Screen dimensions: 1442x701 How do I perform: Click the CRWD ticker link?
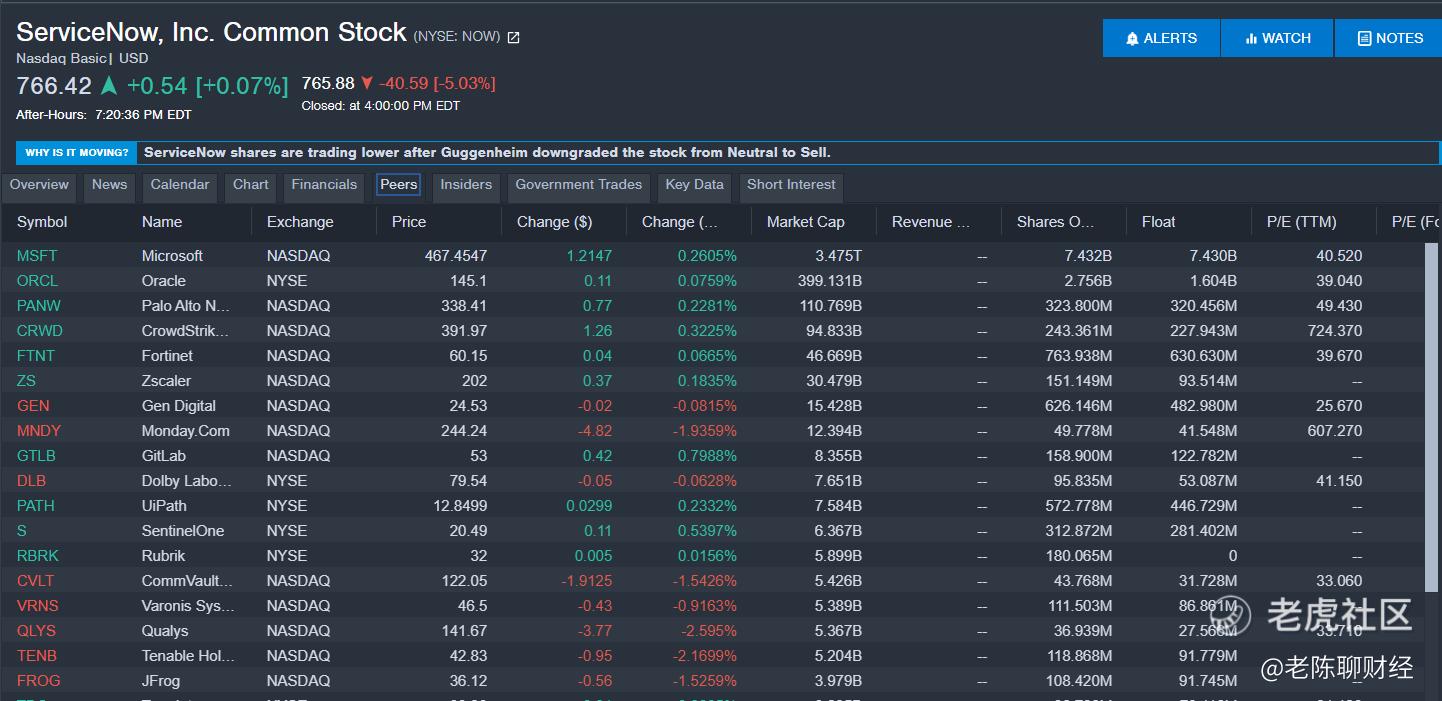click(39, 331)
